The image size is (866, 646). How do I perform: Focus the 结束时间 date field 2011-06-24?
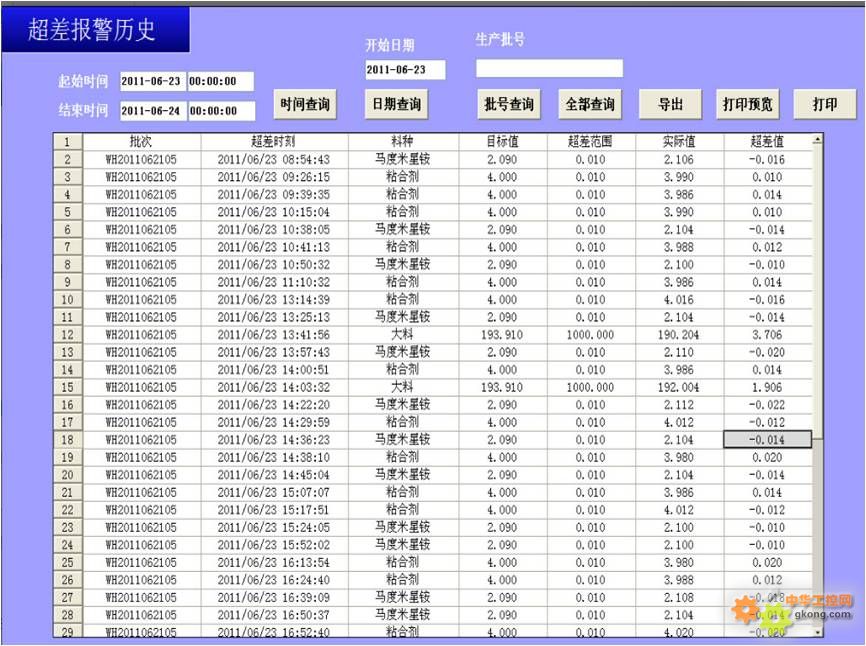(153, 110)
